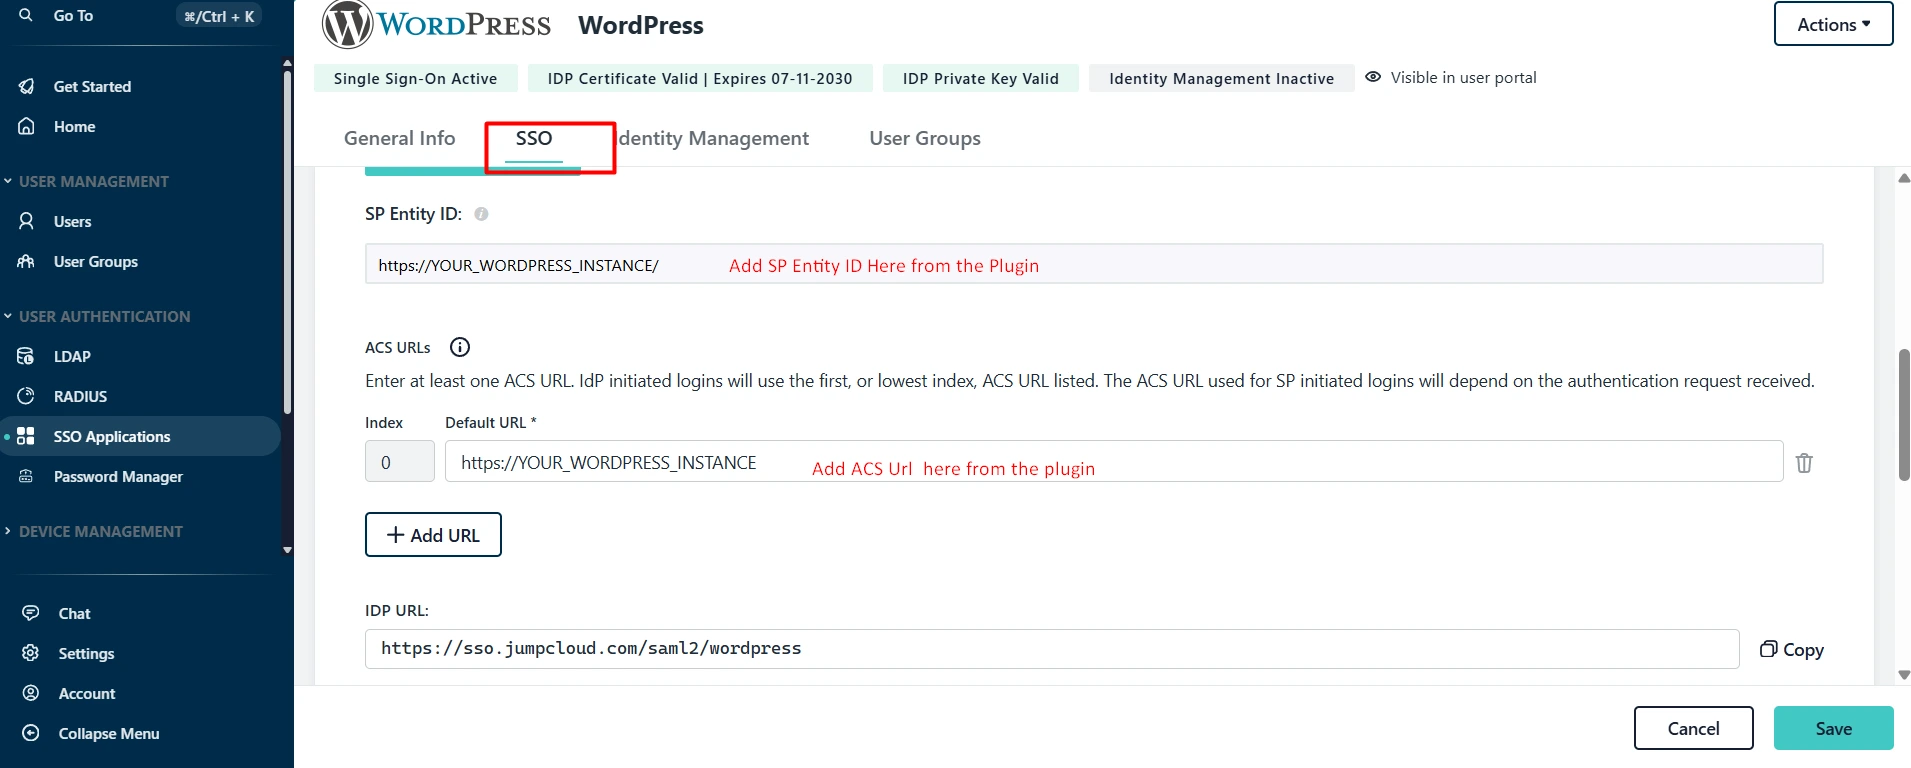Viewport: 1911px width, 768px height.
Task: Click the RADIUS icon in sidebar
Action: 27,396
